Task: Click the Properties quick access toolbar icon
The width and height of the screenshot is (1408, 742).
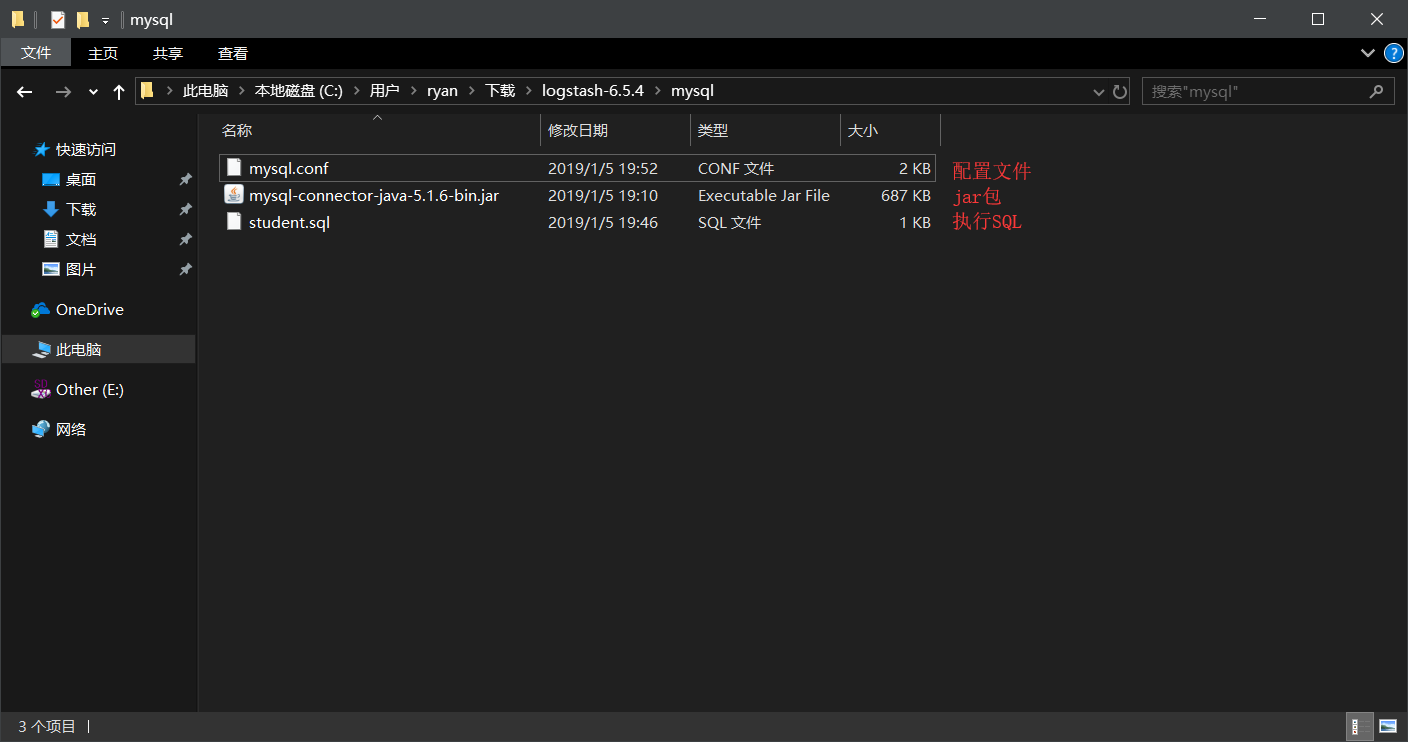Action: [x=58, y=19]
